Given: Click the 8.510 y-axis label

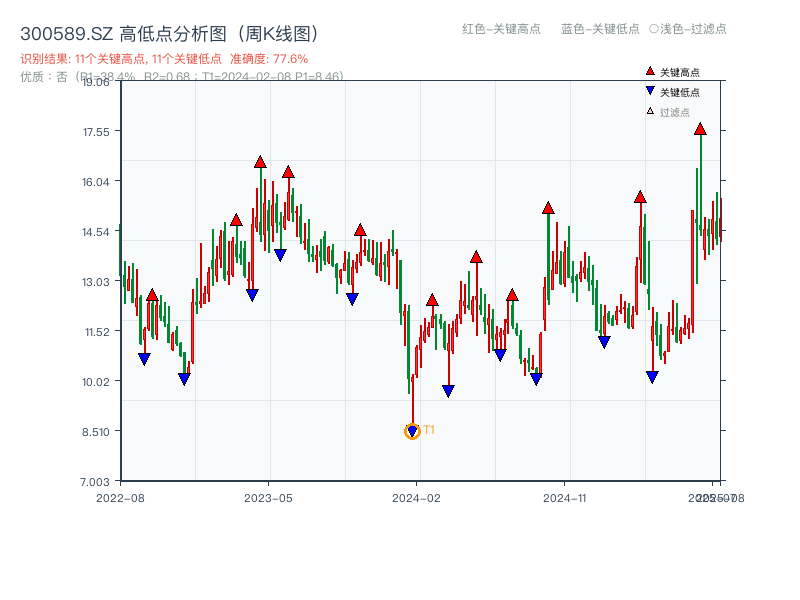Looking at the screenshot, I should 96,432.
